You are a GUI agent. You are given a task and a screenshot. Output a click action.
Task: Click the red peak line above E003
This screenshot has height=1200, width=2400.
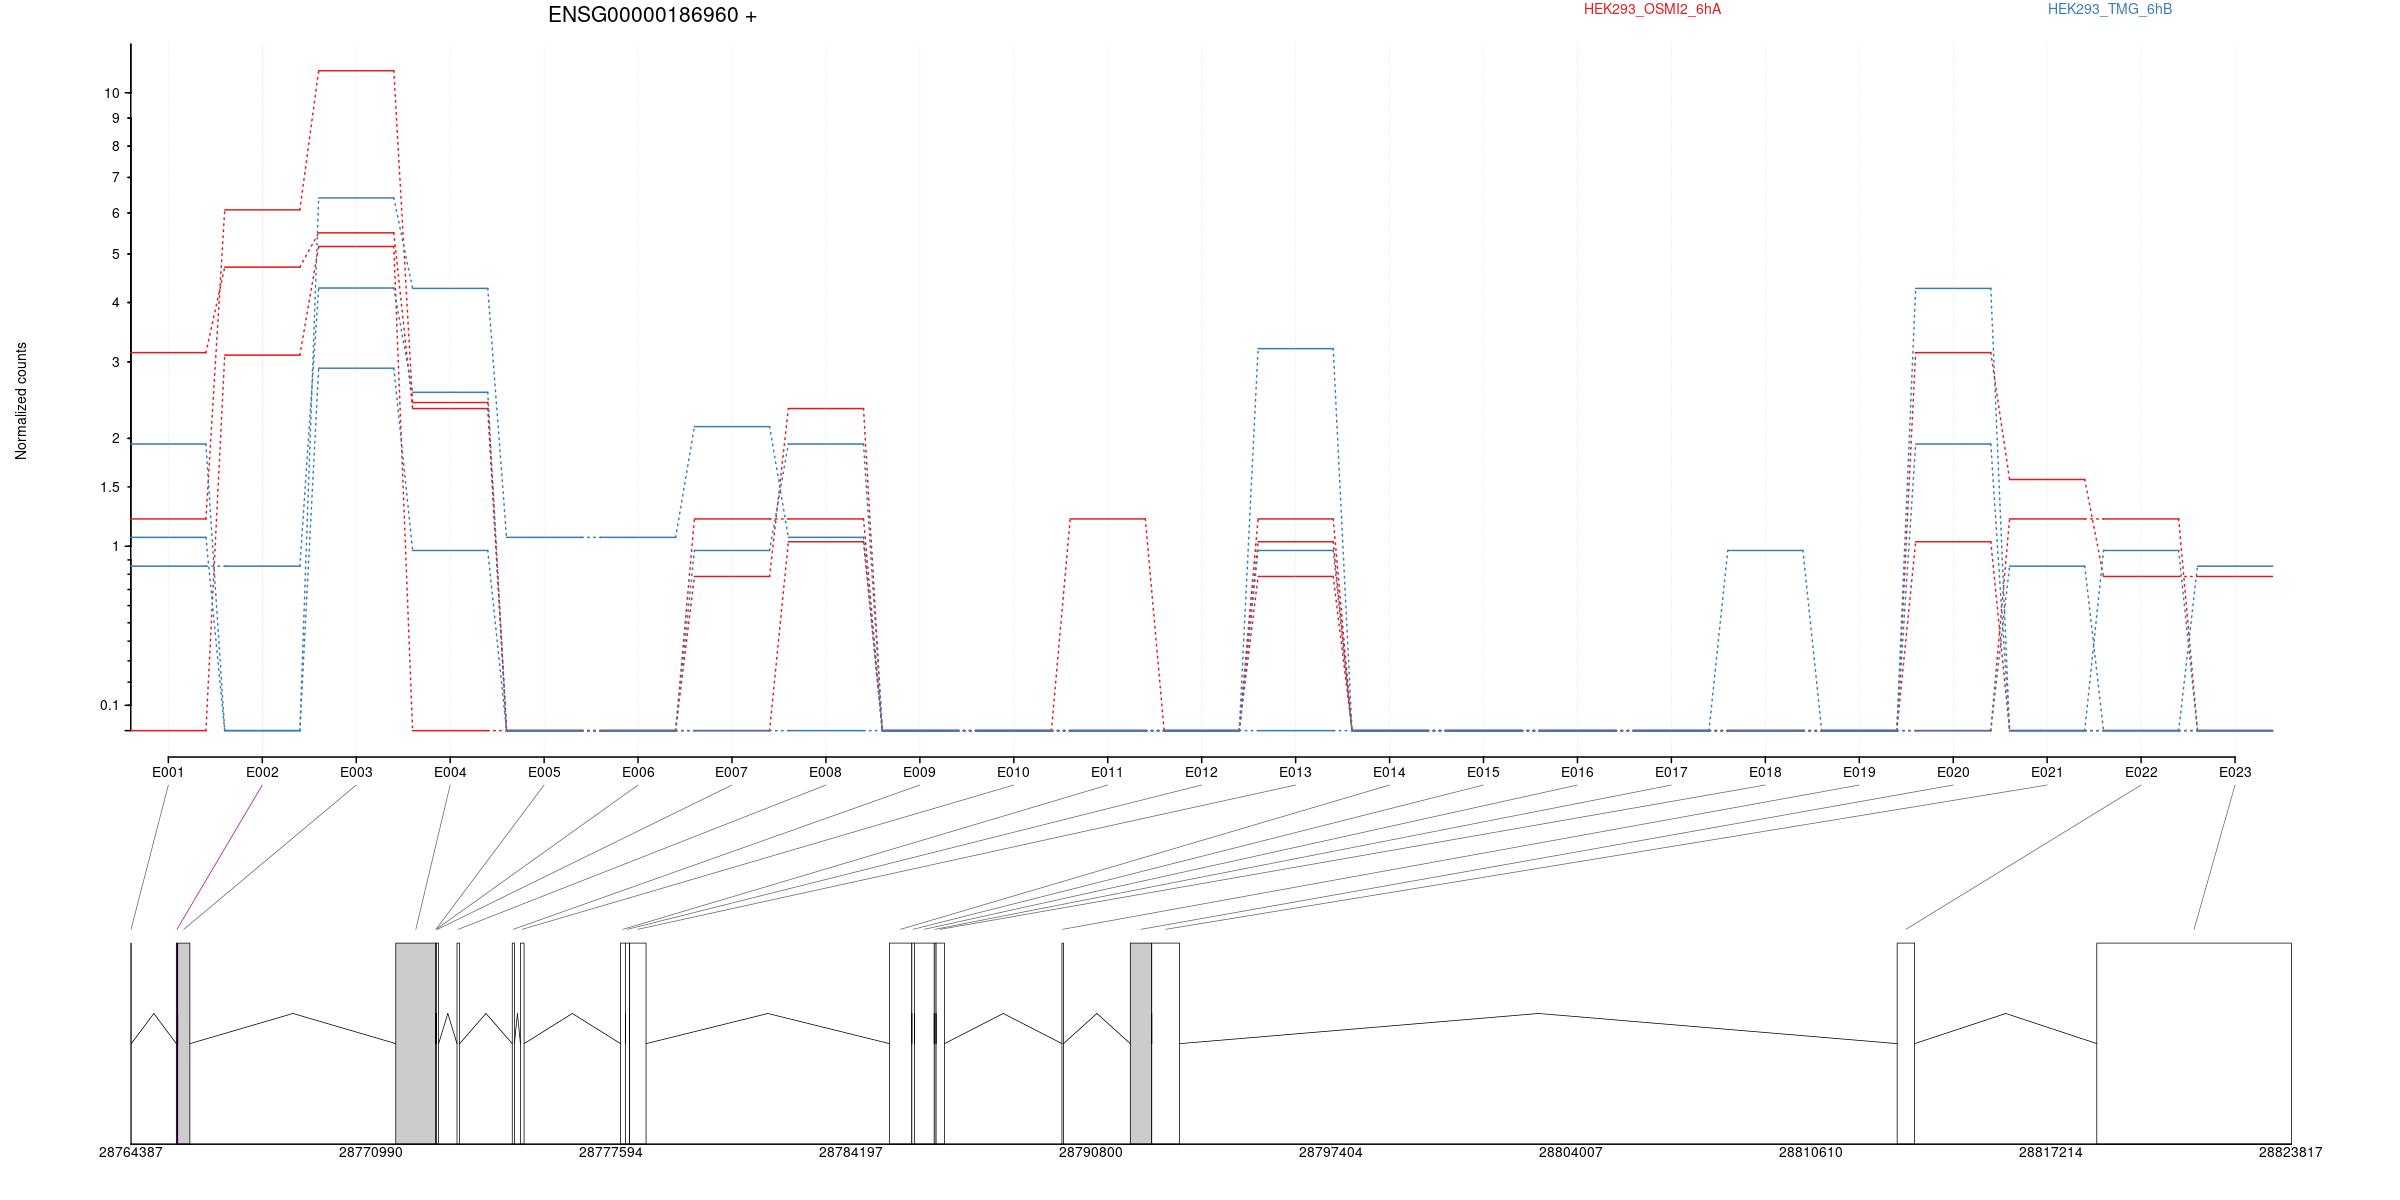click(356, 71)
